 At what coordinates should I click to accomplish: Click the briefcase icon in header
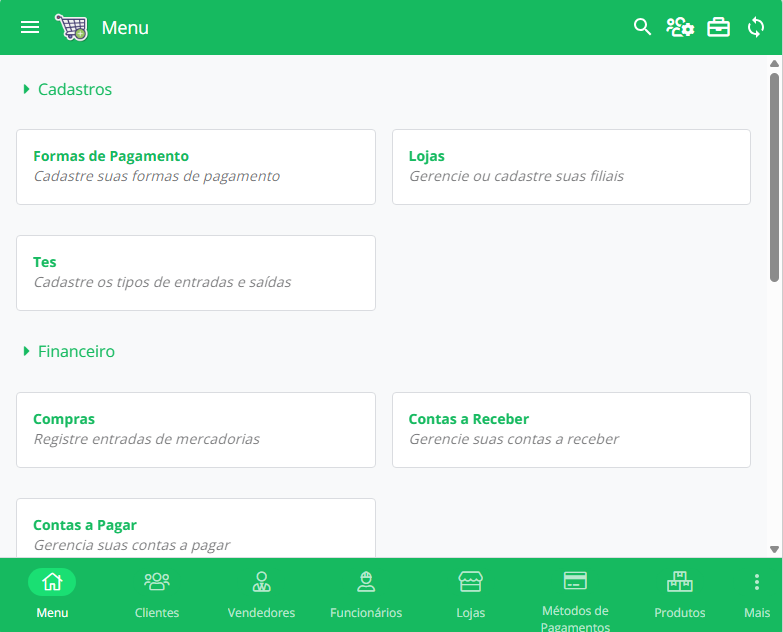719,27
